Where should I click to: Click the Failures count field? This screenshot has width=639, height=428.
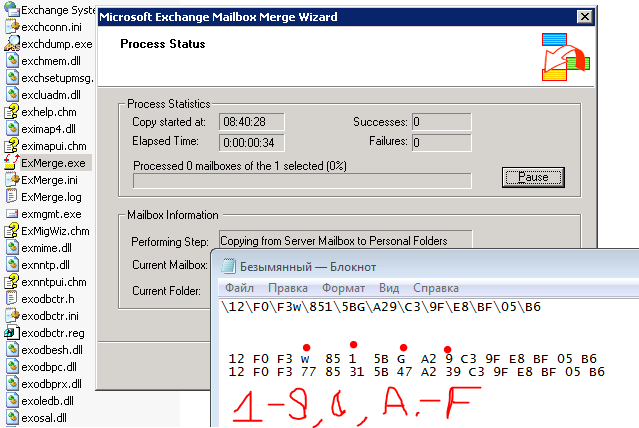click(441, 143)
